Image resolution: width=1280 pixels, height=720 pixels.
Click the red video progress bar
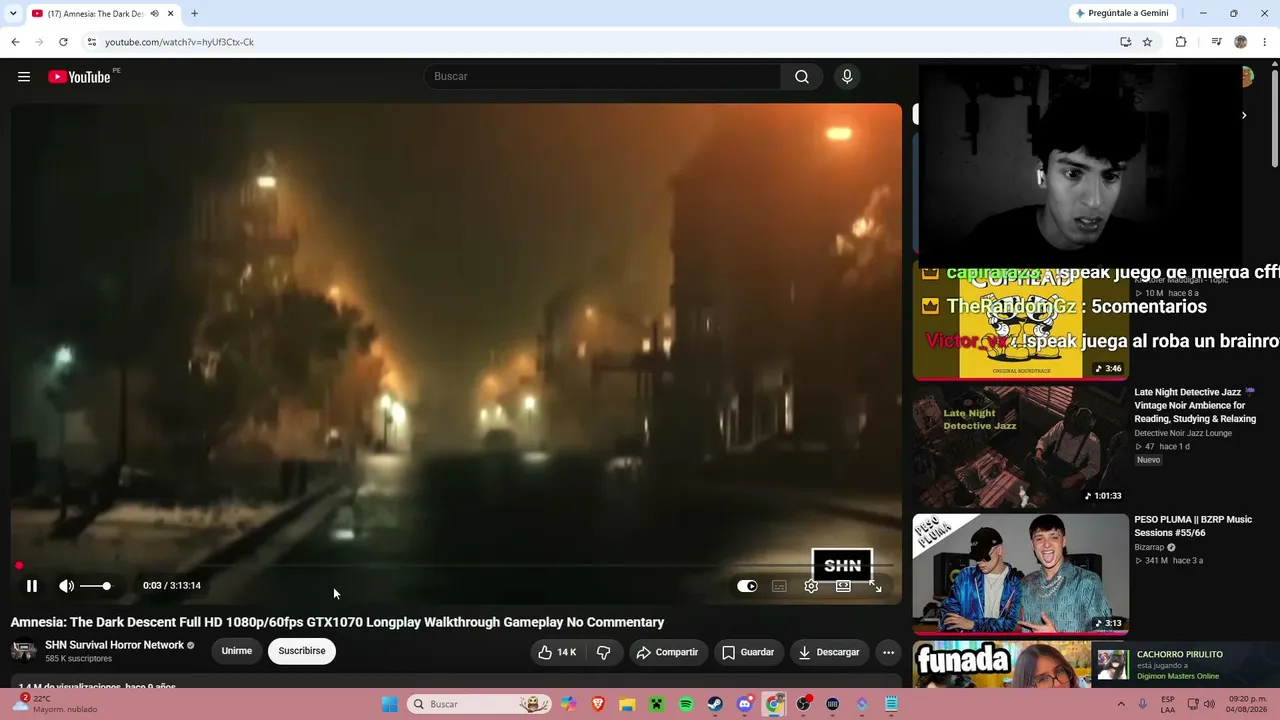click(x=456, y=566)
